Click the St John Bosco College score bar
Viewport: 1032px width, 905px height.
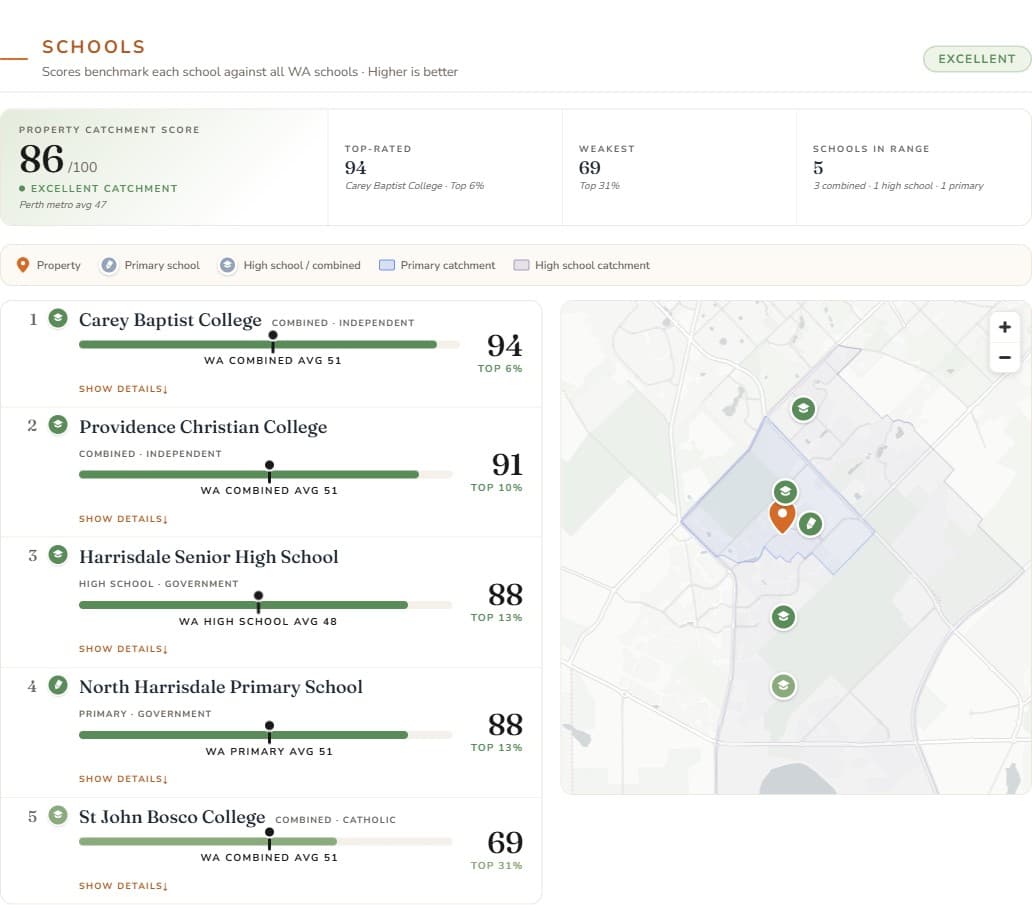[x=265, y=841]
